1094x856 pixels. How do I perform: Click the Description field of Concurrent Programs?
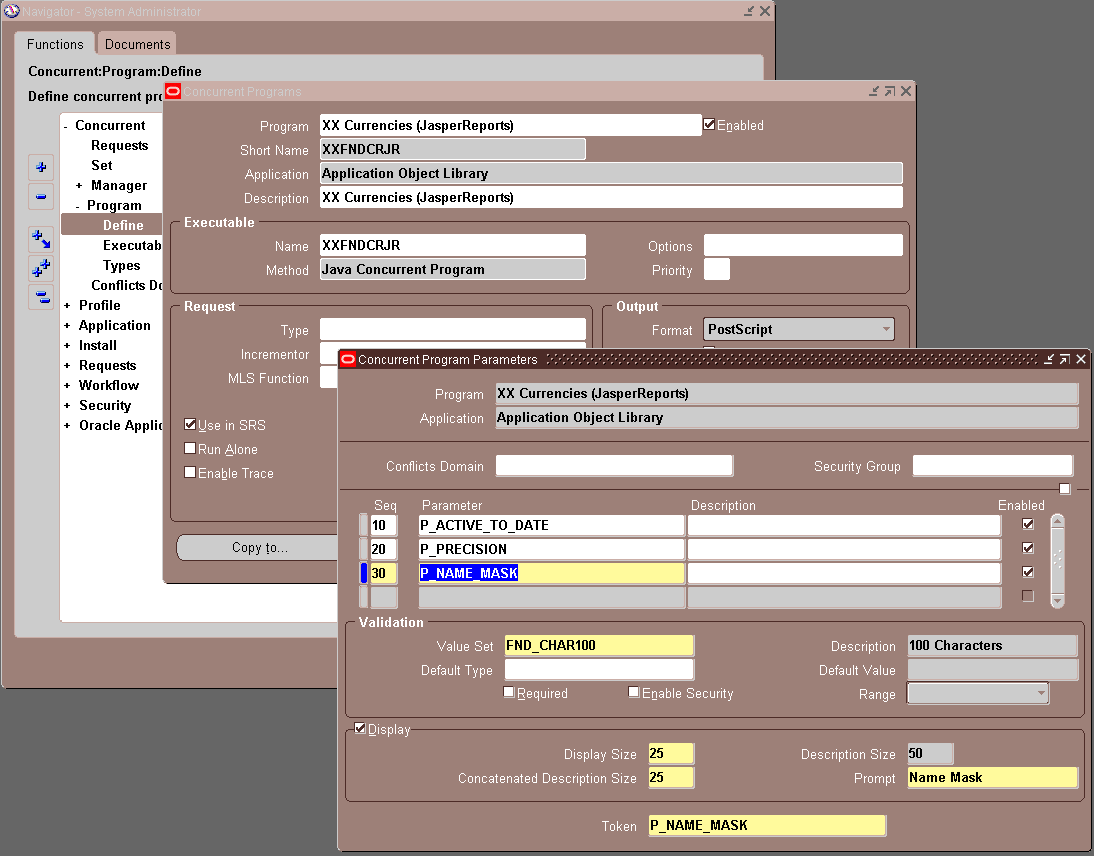[x=611, y=197]
